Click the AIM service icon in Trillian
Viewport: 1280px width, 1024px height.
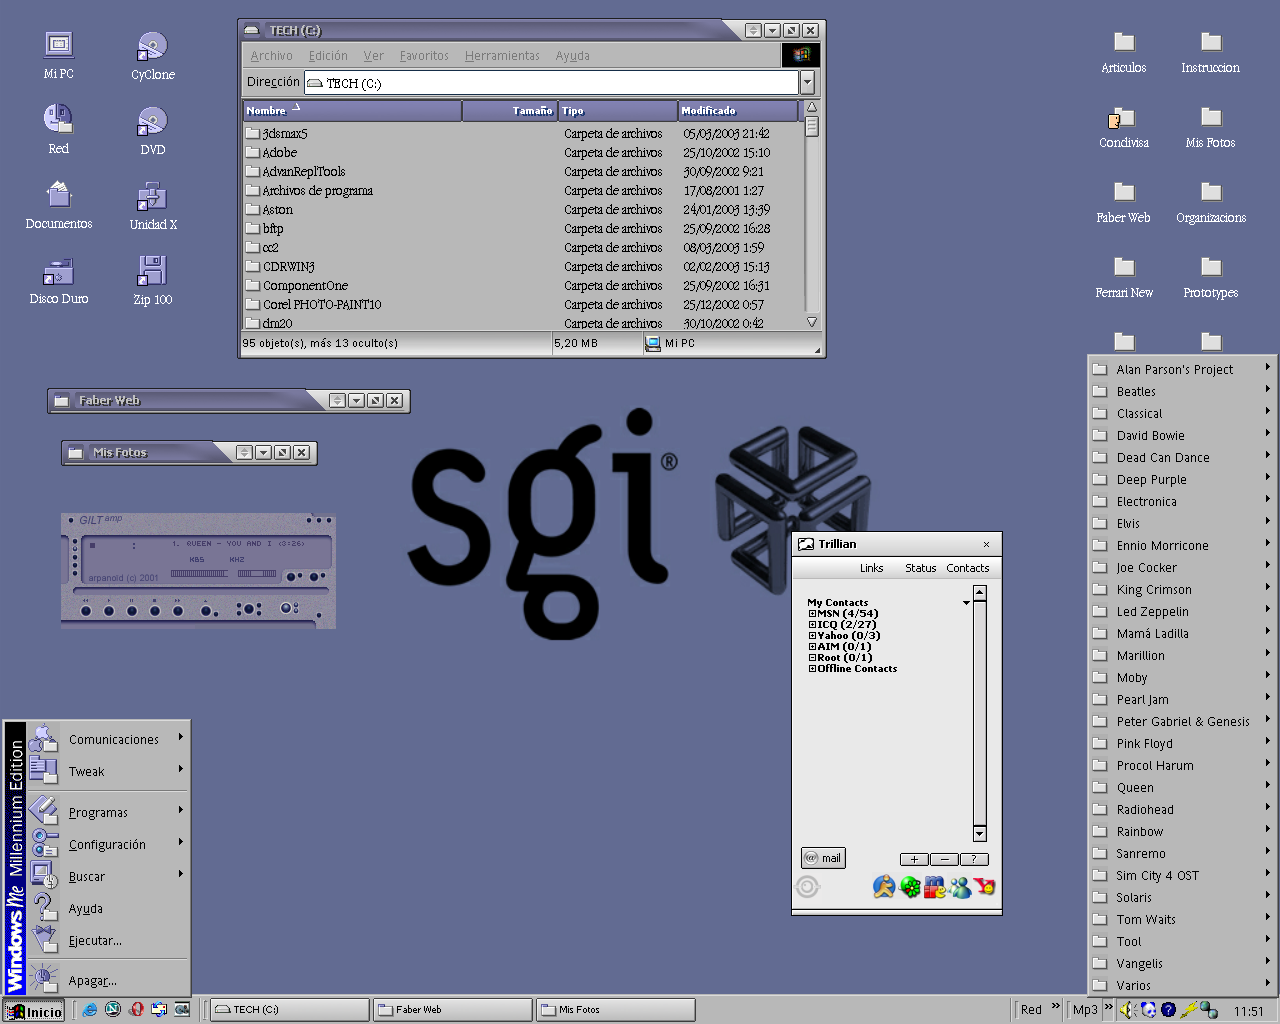(883, 887)
